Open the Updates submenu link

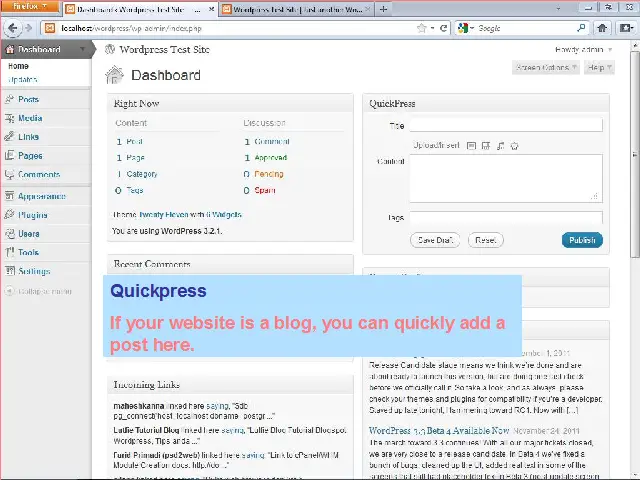[22, 80]
